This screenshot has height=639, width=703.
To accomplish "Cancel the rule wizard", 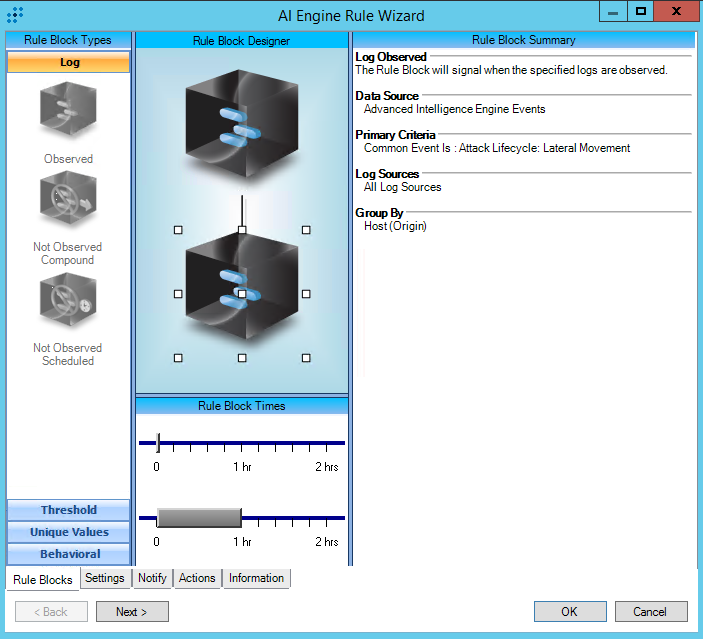I will click(649, 612).
